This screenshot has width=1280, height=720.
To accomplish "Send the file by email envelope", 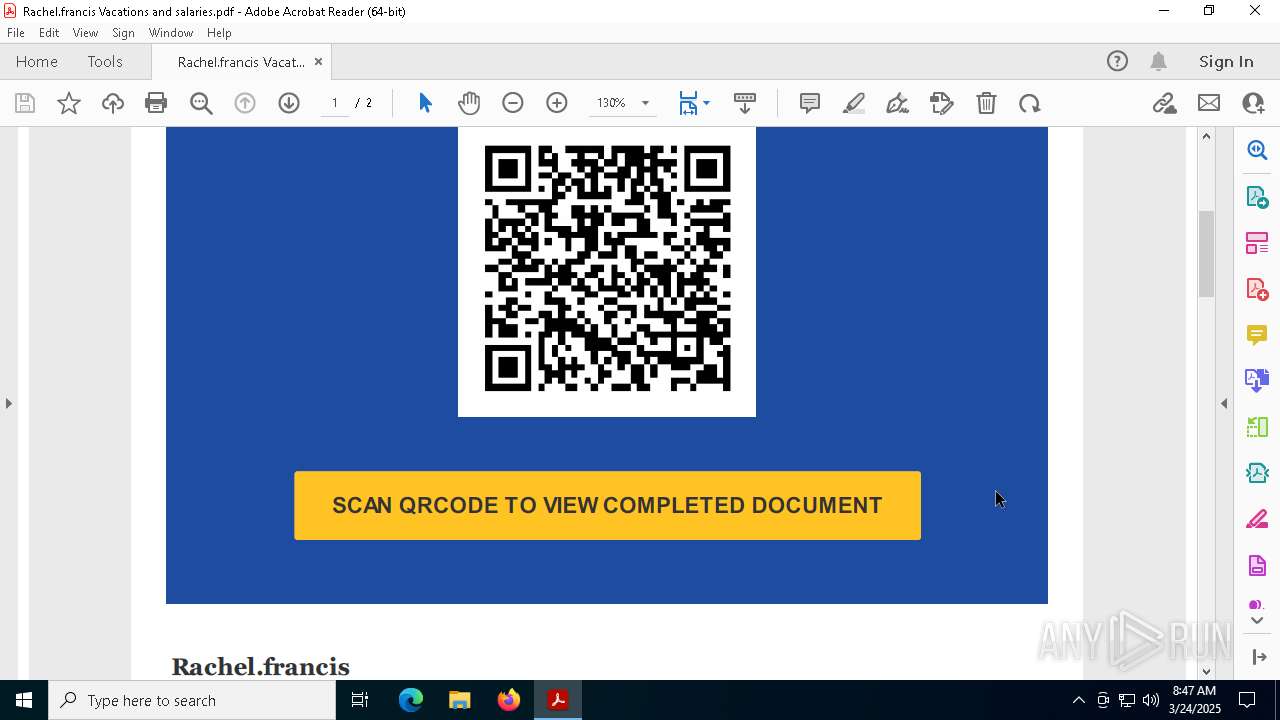I will (x=1209, y=103).
